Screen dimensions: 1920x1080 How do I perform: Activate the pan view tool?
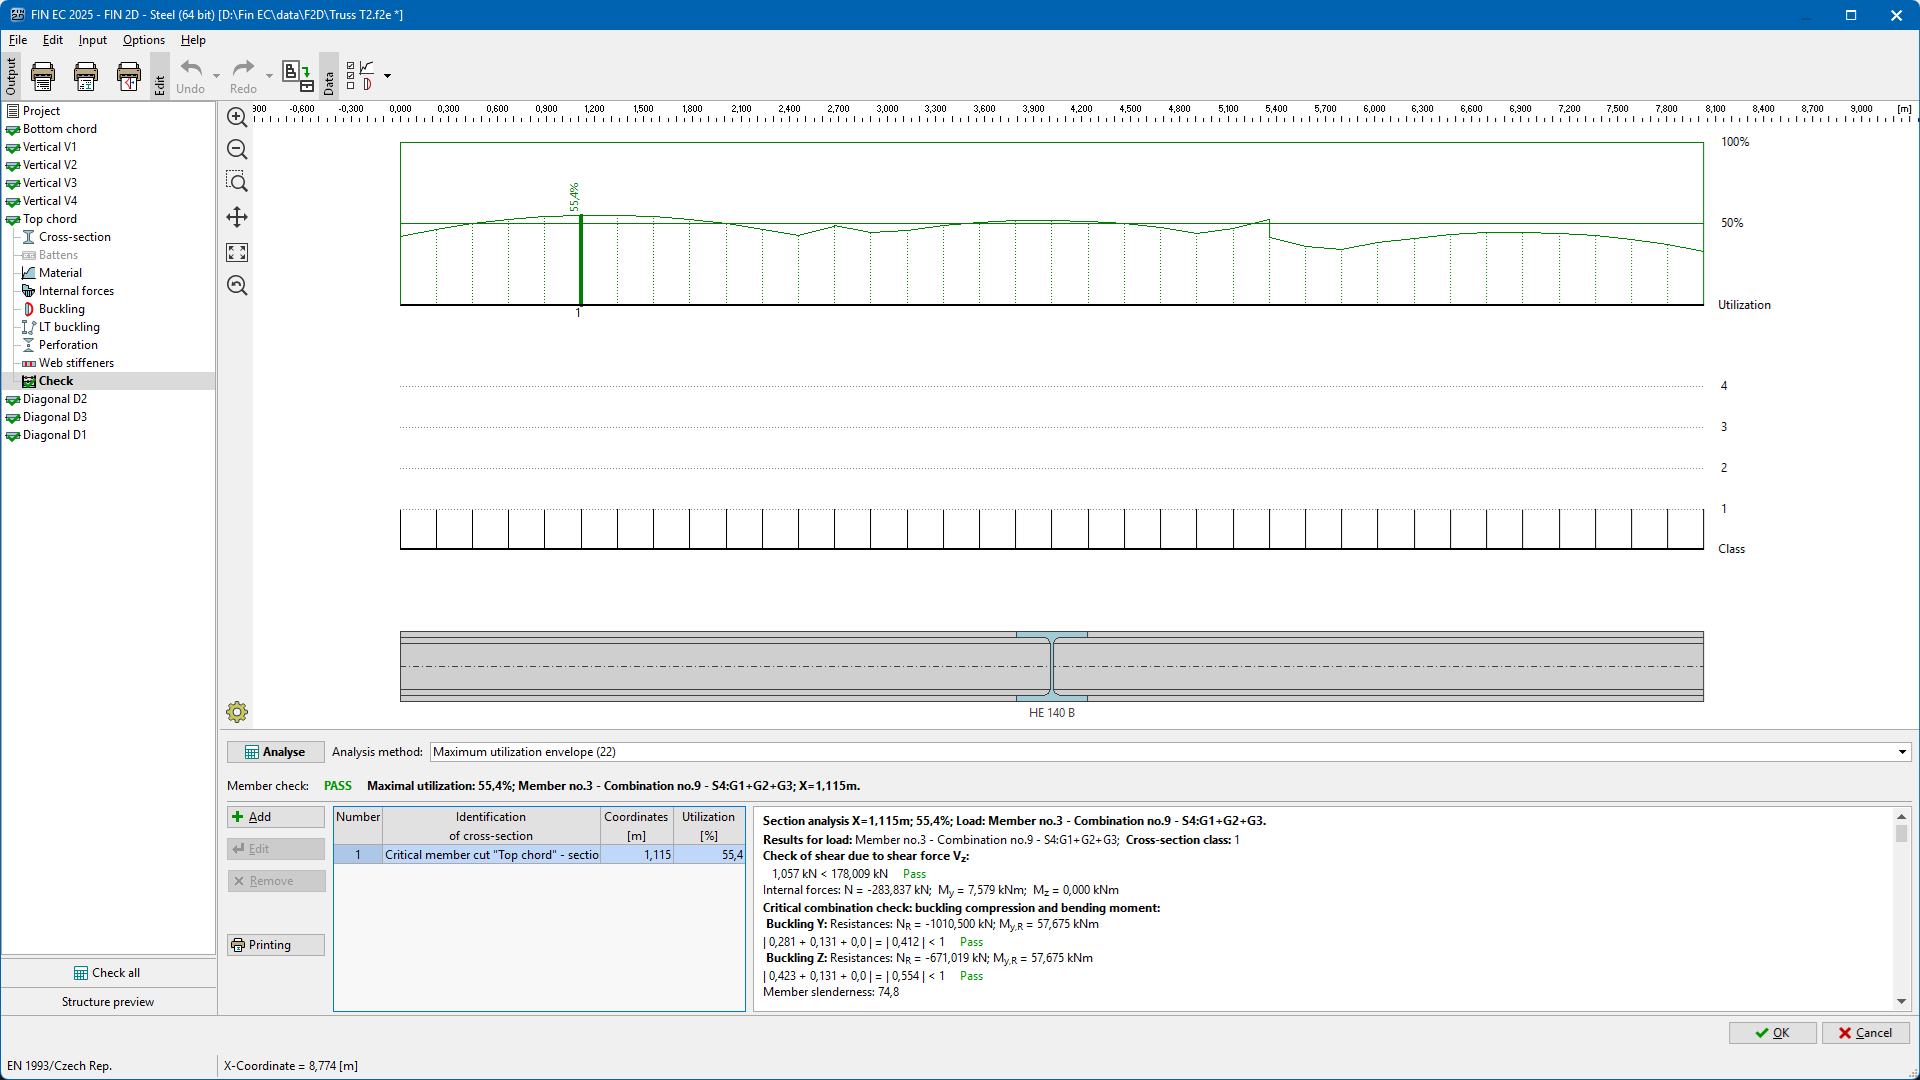(237, 217)
